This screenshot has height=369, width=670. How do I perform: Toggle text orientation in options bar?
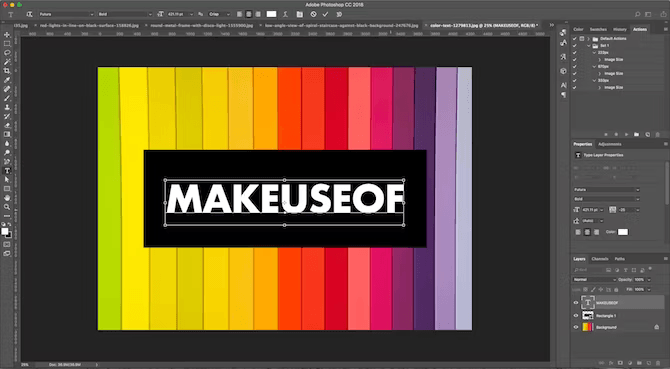[29, 14]
